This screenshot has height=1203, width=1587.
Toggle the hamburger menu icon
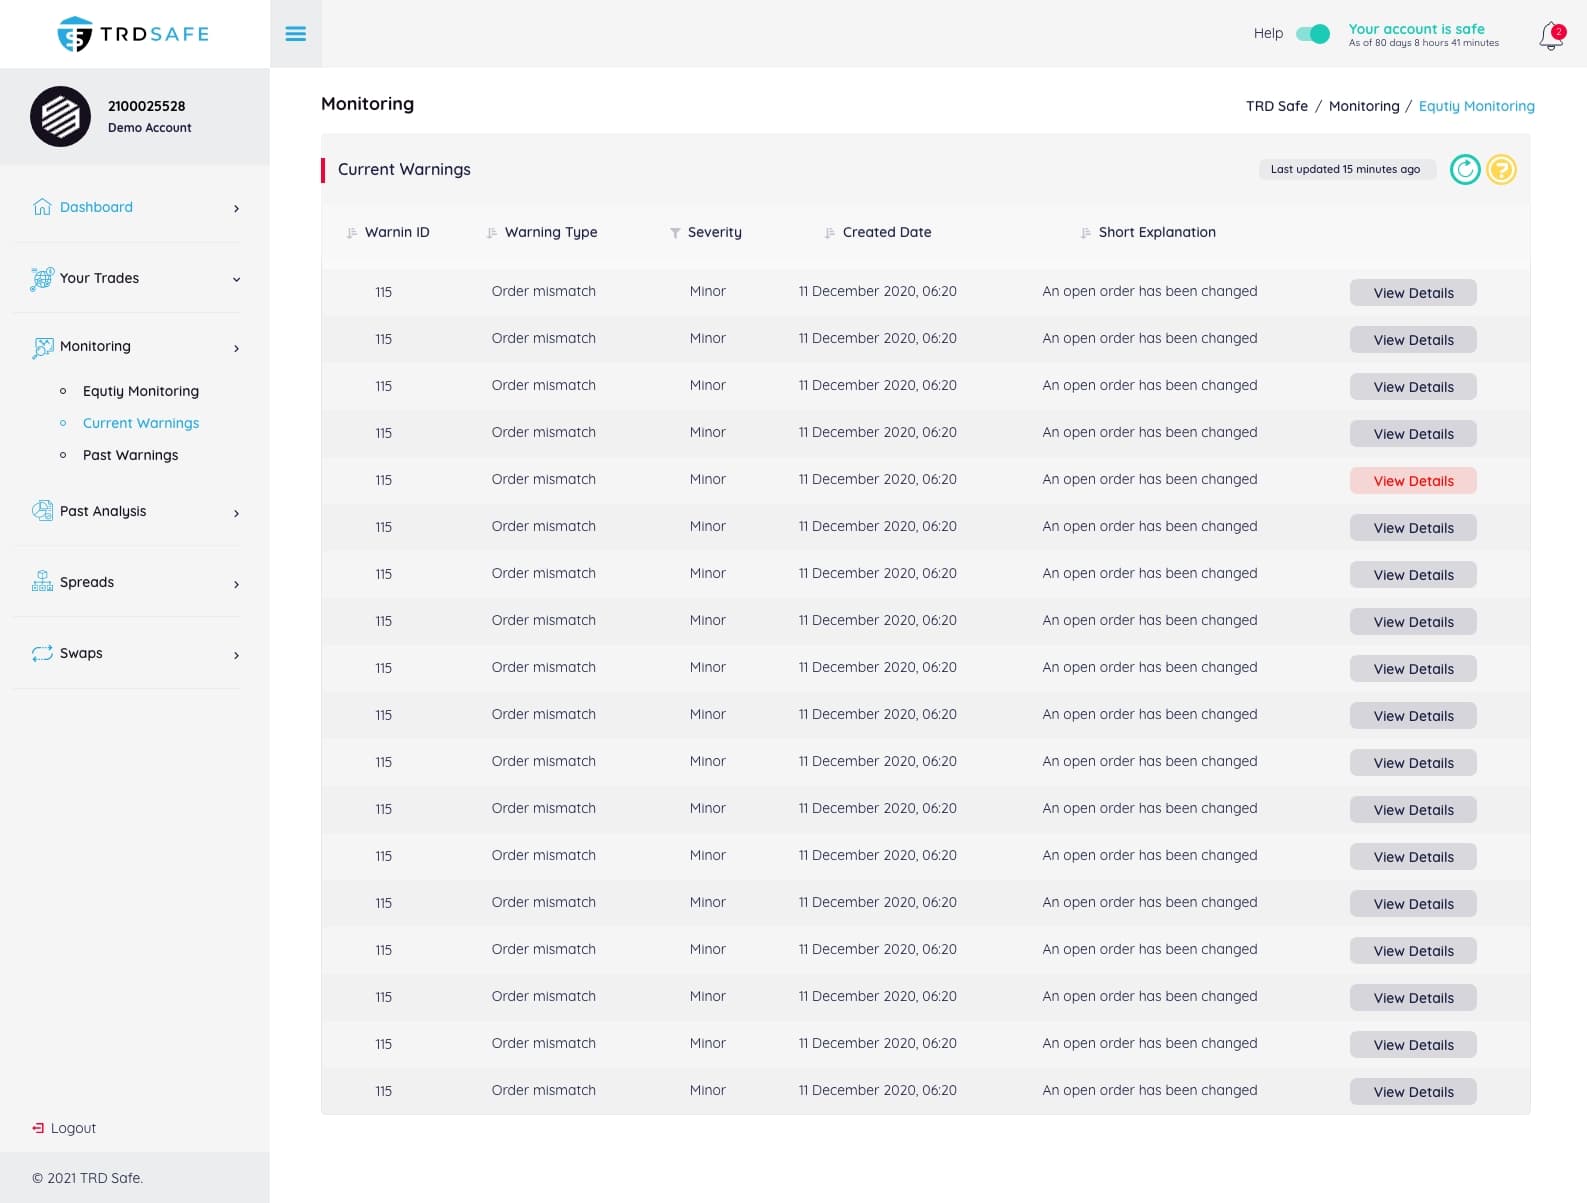click(x=296, y=34)
